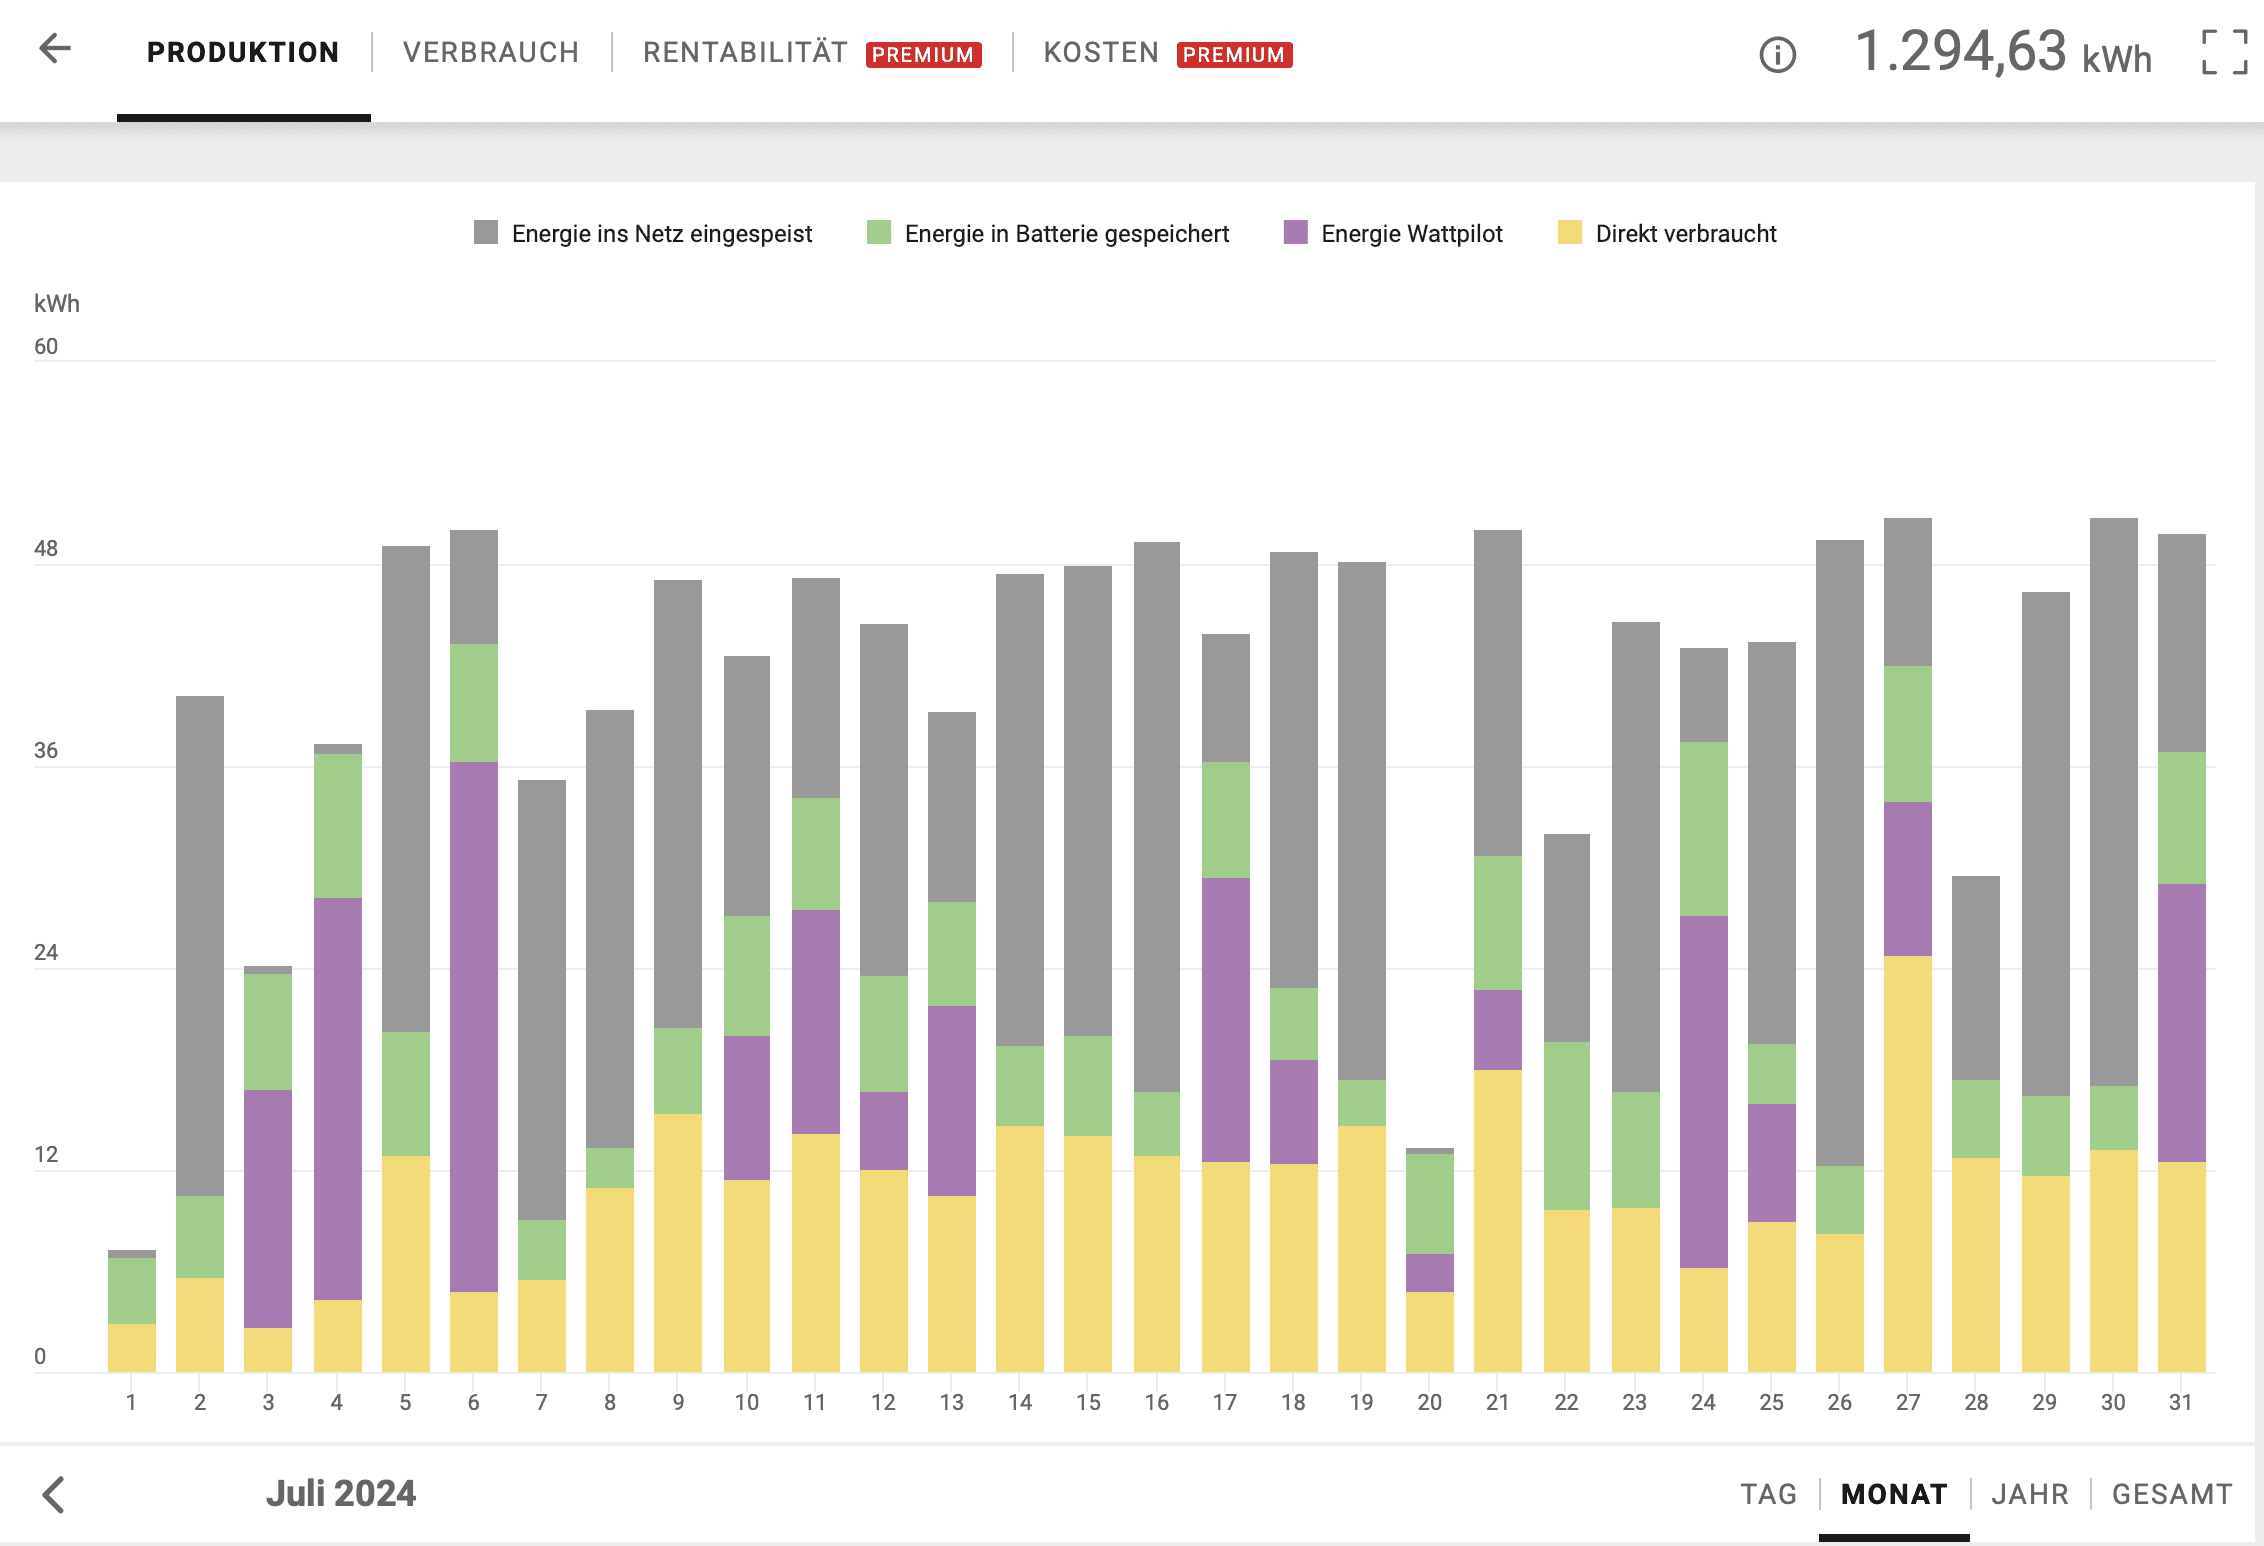
Task: Select the yellow segment of day 27 bar
Action: pyautogui.click(x=1908, y=1164)
